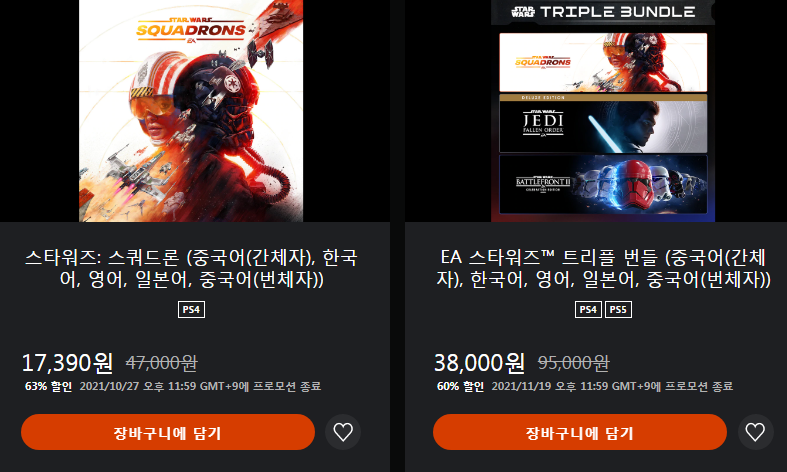Add 17,390원 Squadrons to cart
This screenshot has width=787, height=472.
[x=168, y=432]
